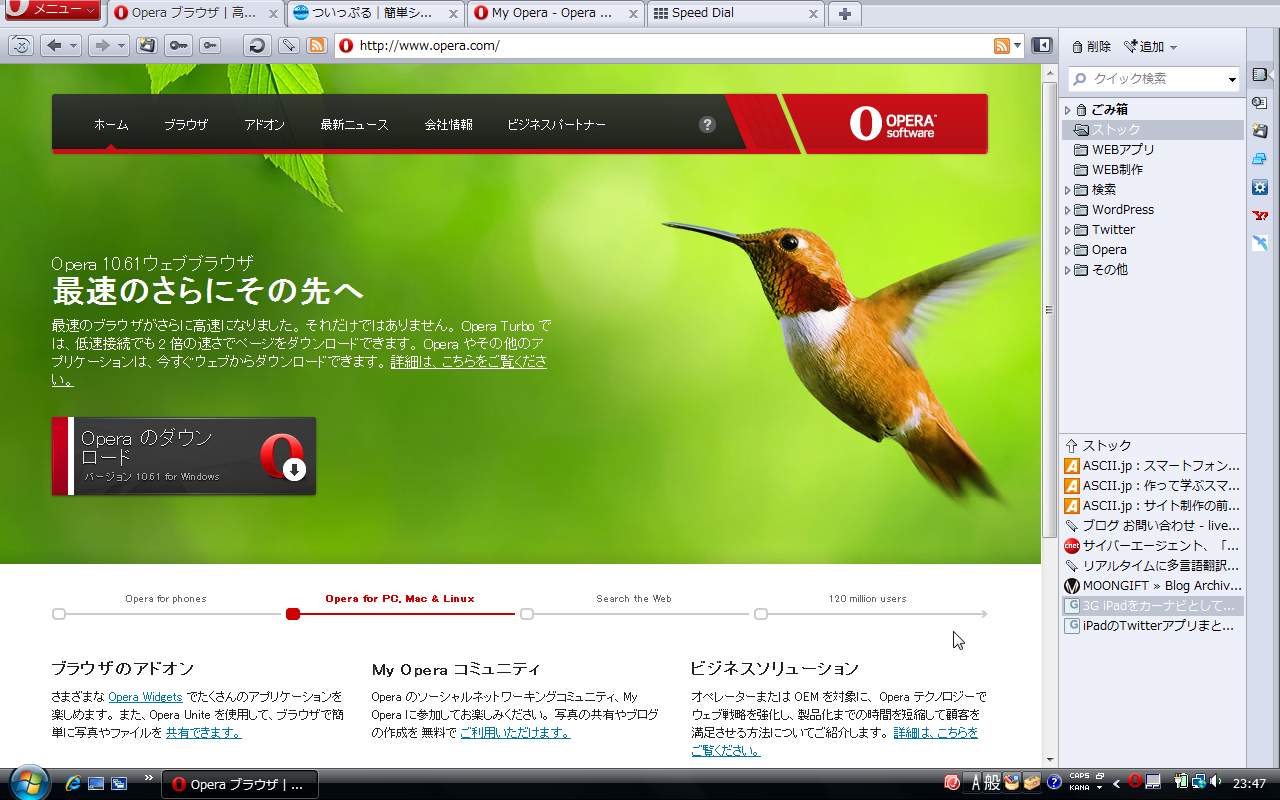The height and width of the screenshot is (800, 1280).
Task: Click the closed-tabs trash icon in the toolbar
Action: pyautogui.click(x=21, y=45)
